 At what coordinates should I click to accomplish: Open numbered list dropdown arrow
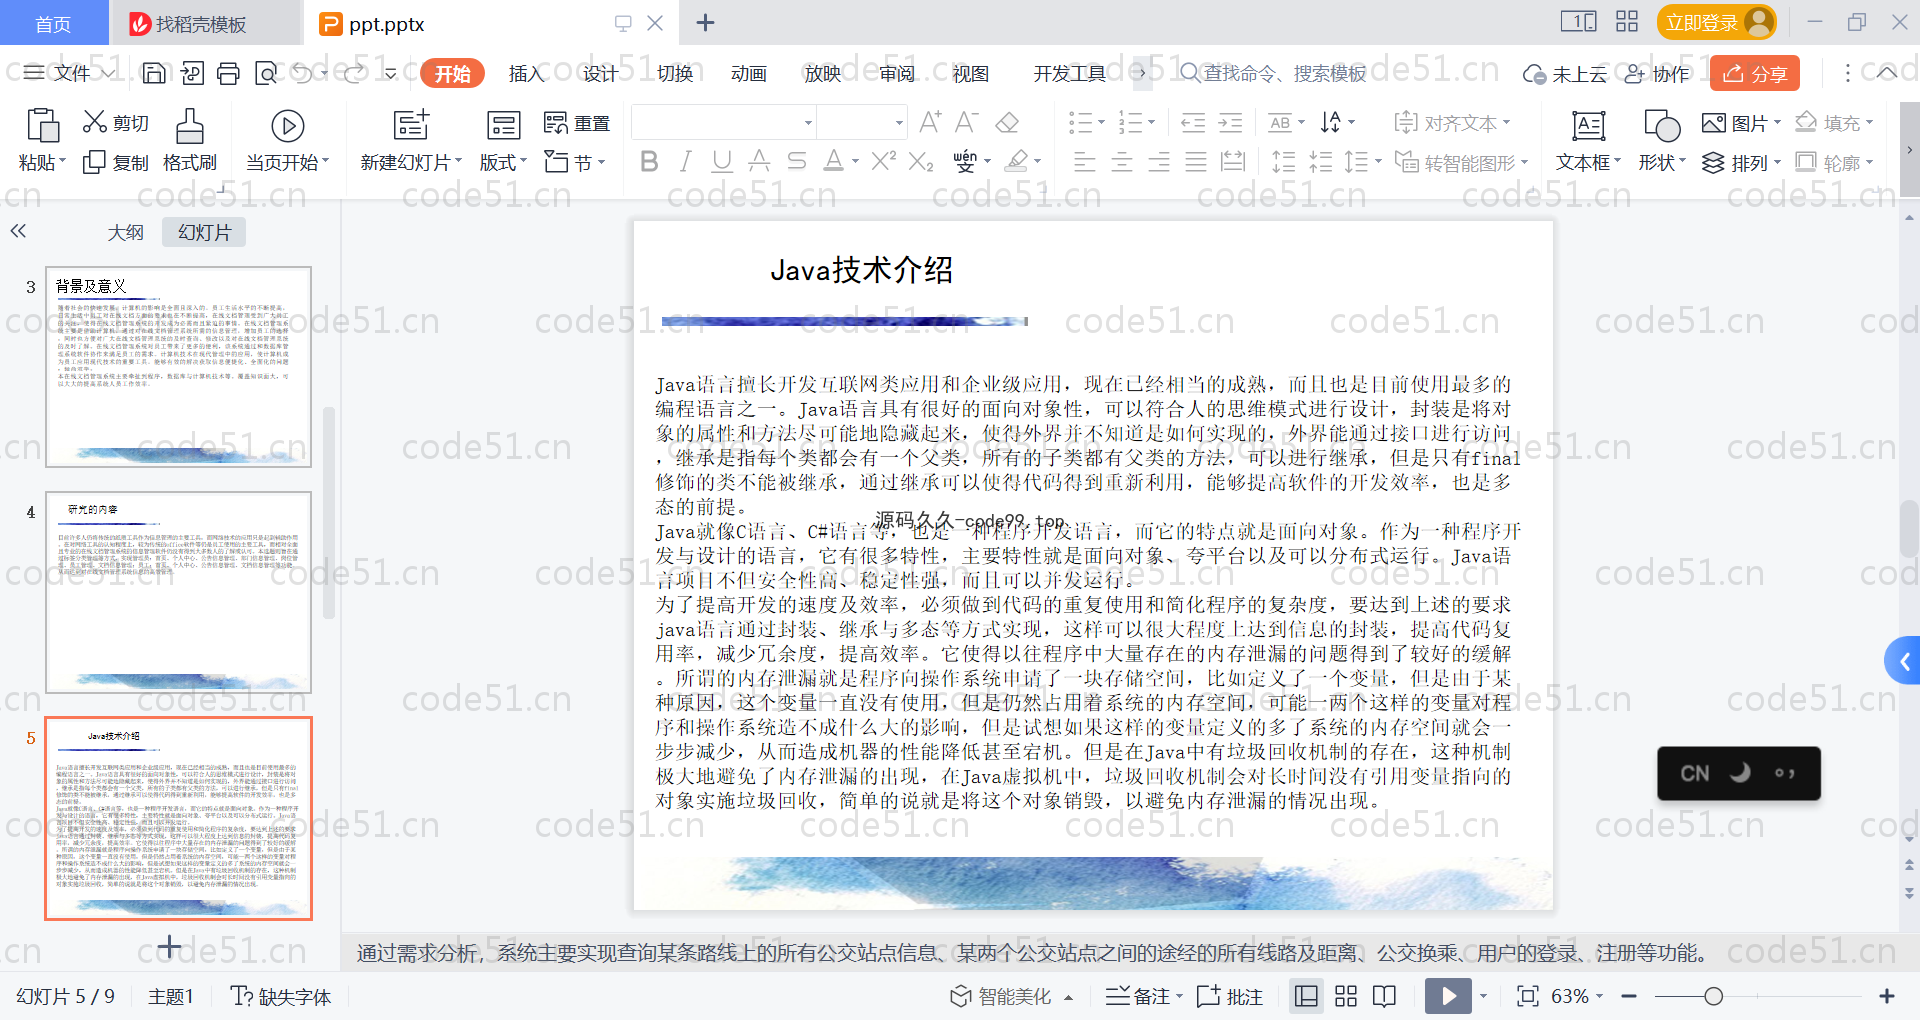click(x=1151, y=123)
